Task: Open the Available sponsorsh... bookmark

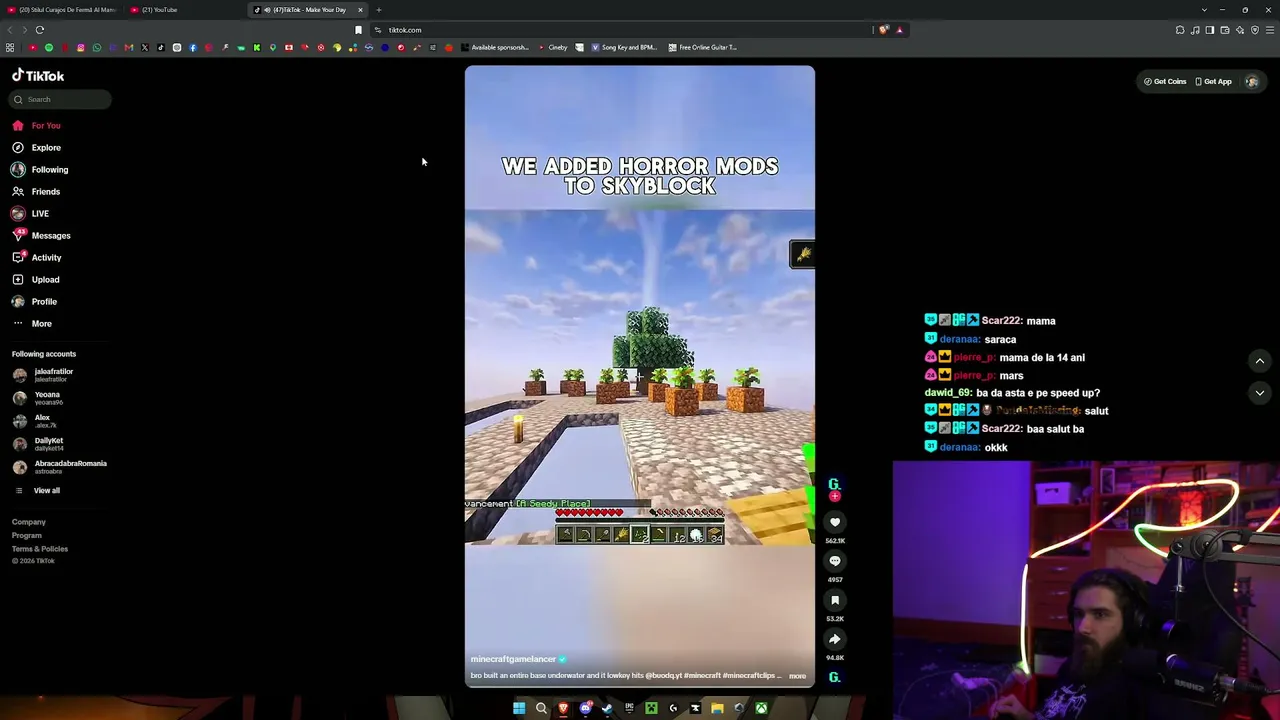Action: tap(494, 47)
